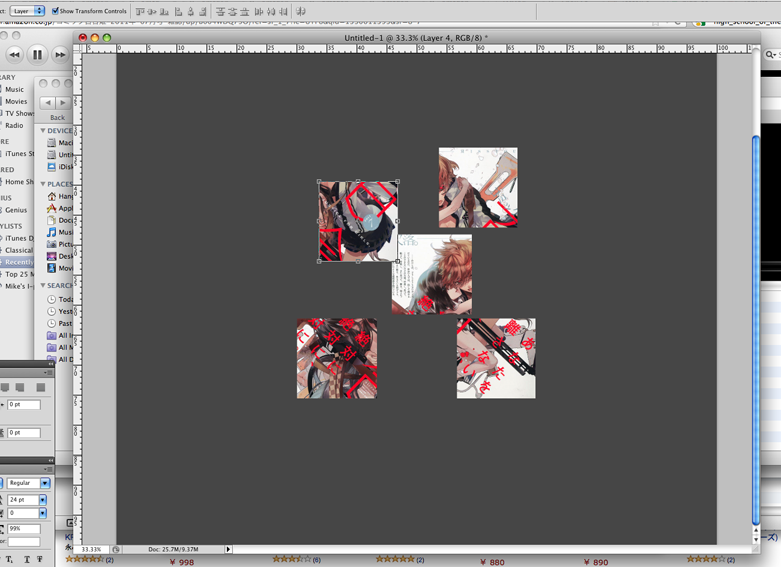Click the Distribute Horizontal Centers icon

[x=271, y=11]
